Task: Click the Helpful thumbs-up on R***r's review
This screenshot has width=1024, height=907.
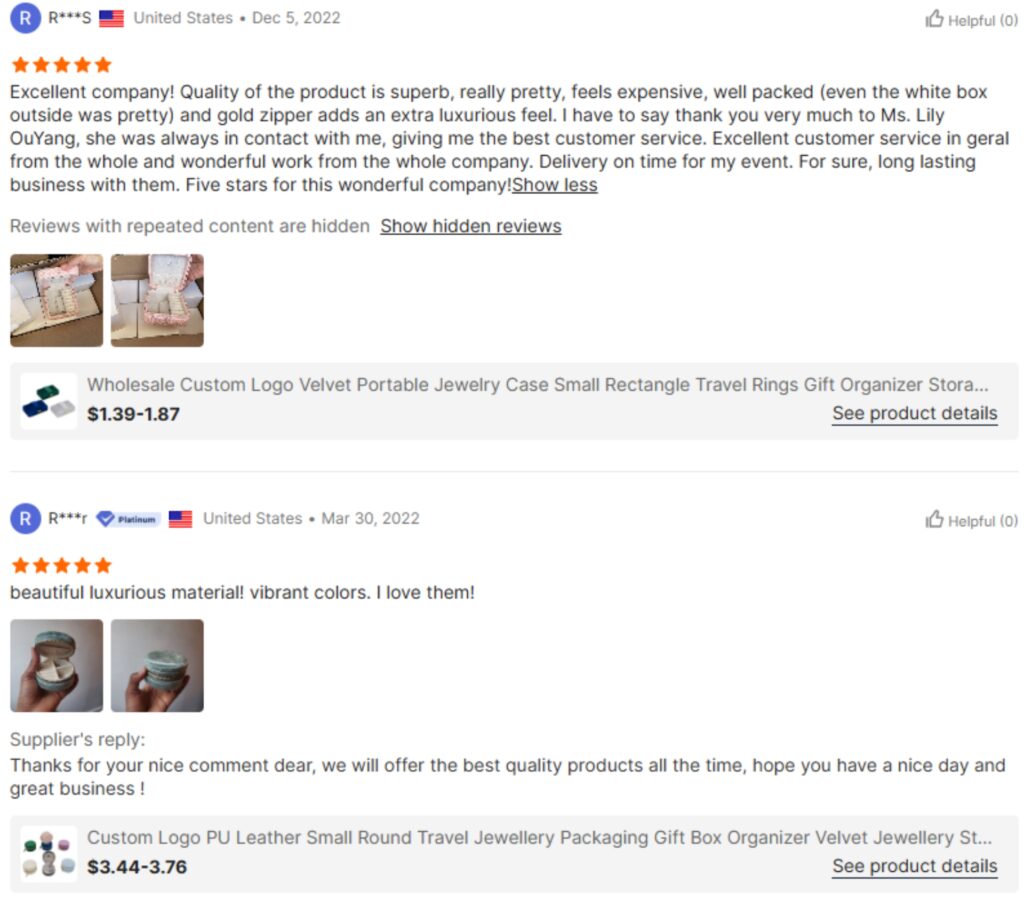Action: tap(938, 519)
